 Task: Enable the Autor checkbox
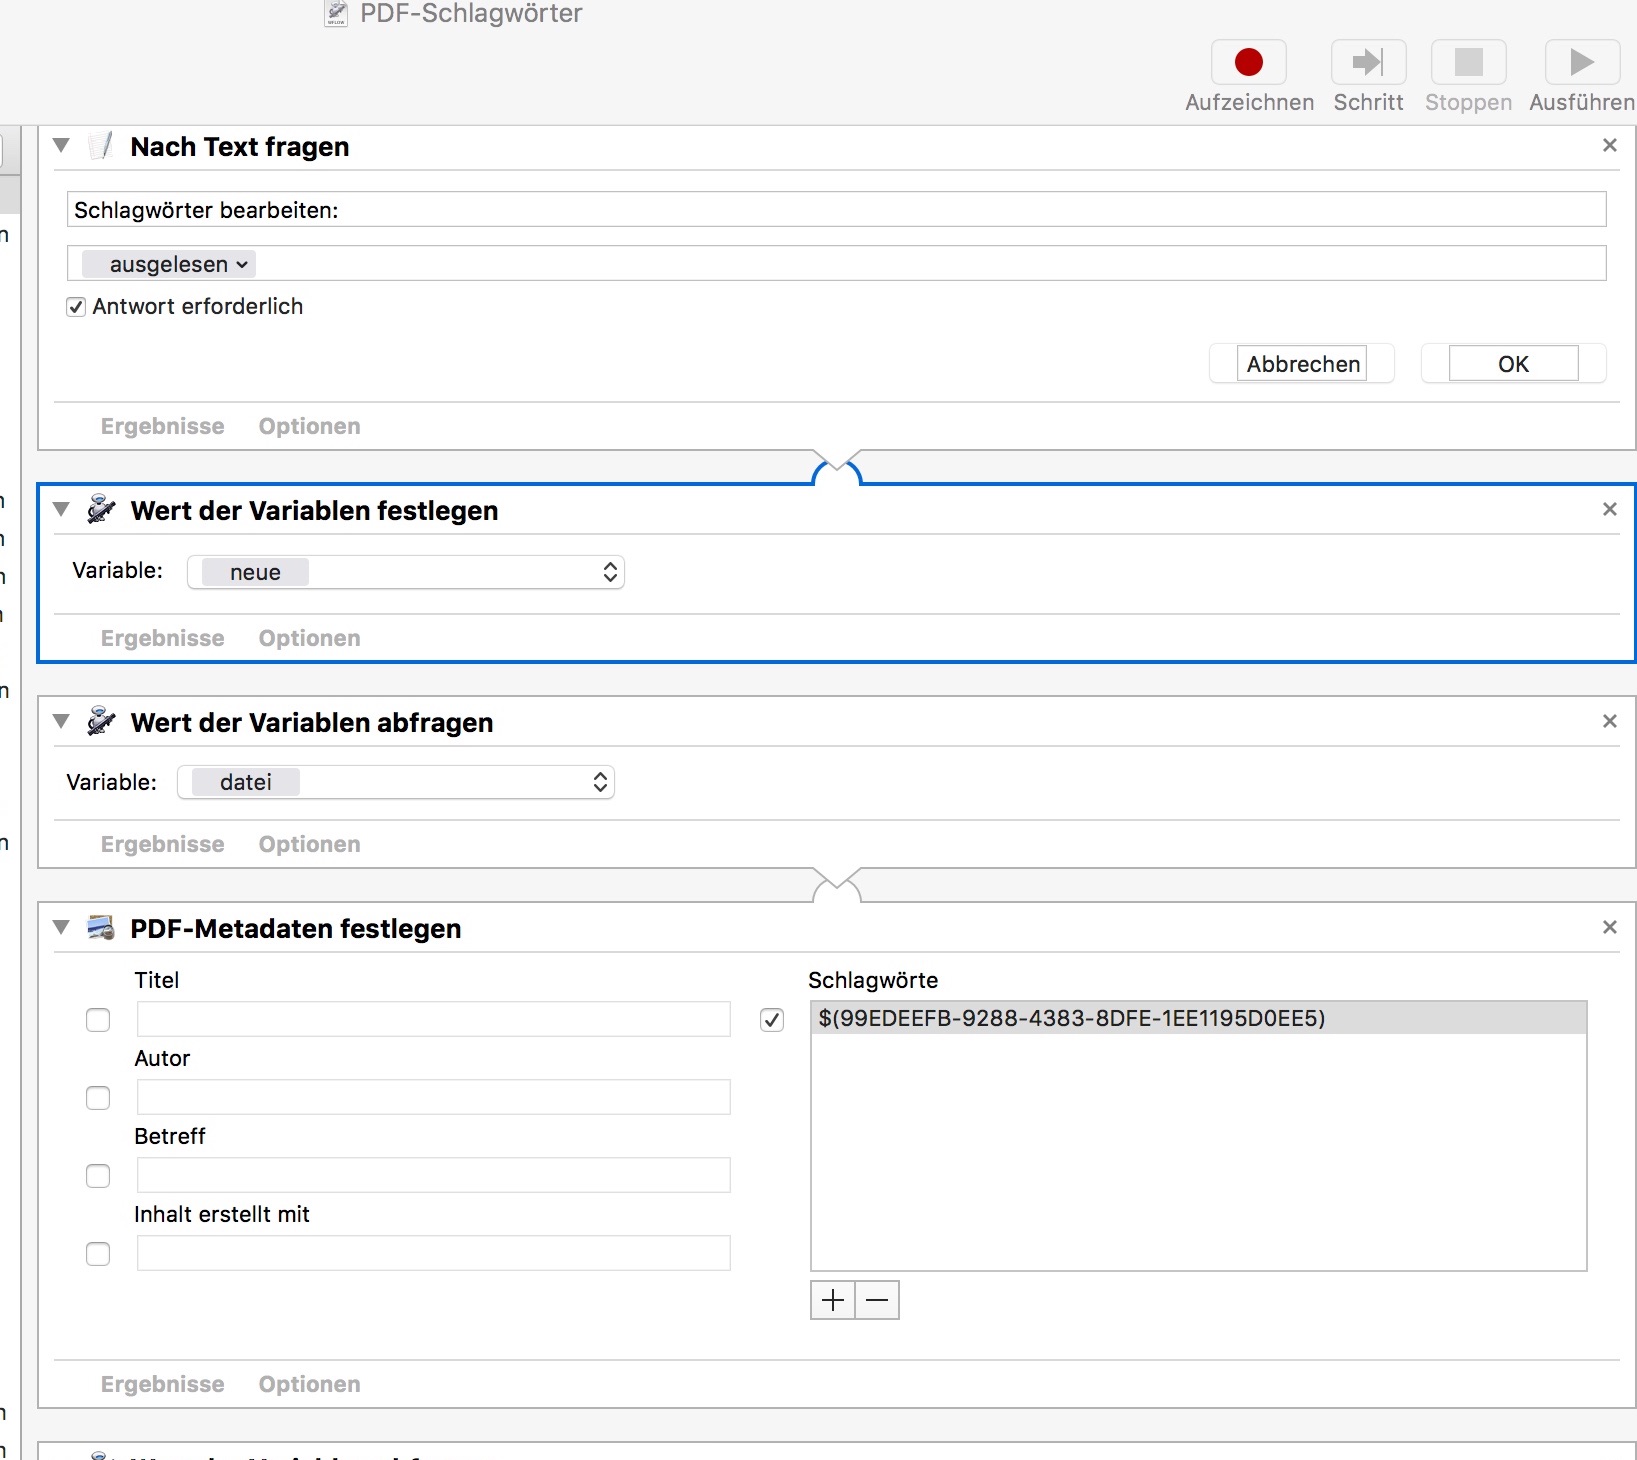[x=98, y=1098]
